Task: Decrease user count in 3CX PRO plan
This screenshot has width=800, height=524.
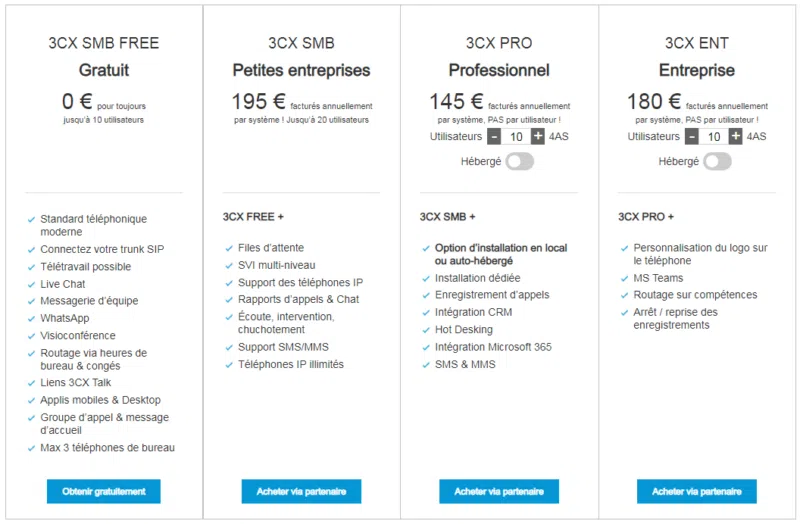Action: point(494,136)
